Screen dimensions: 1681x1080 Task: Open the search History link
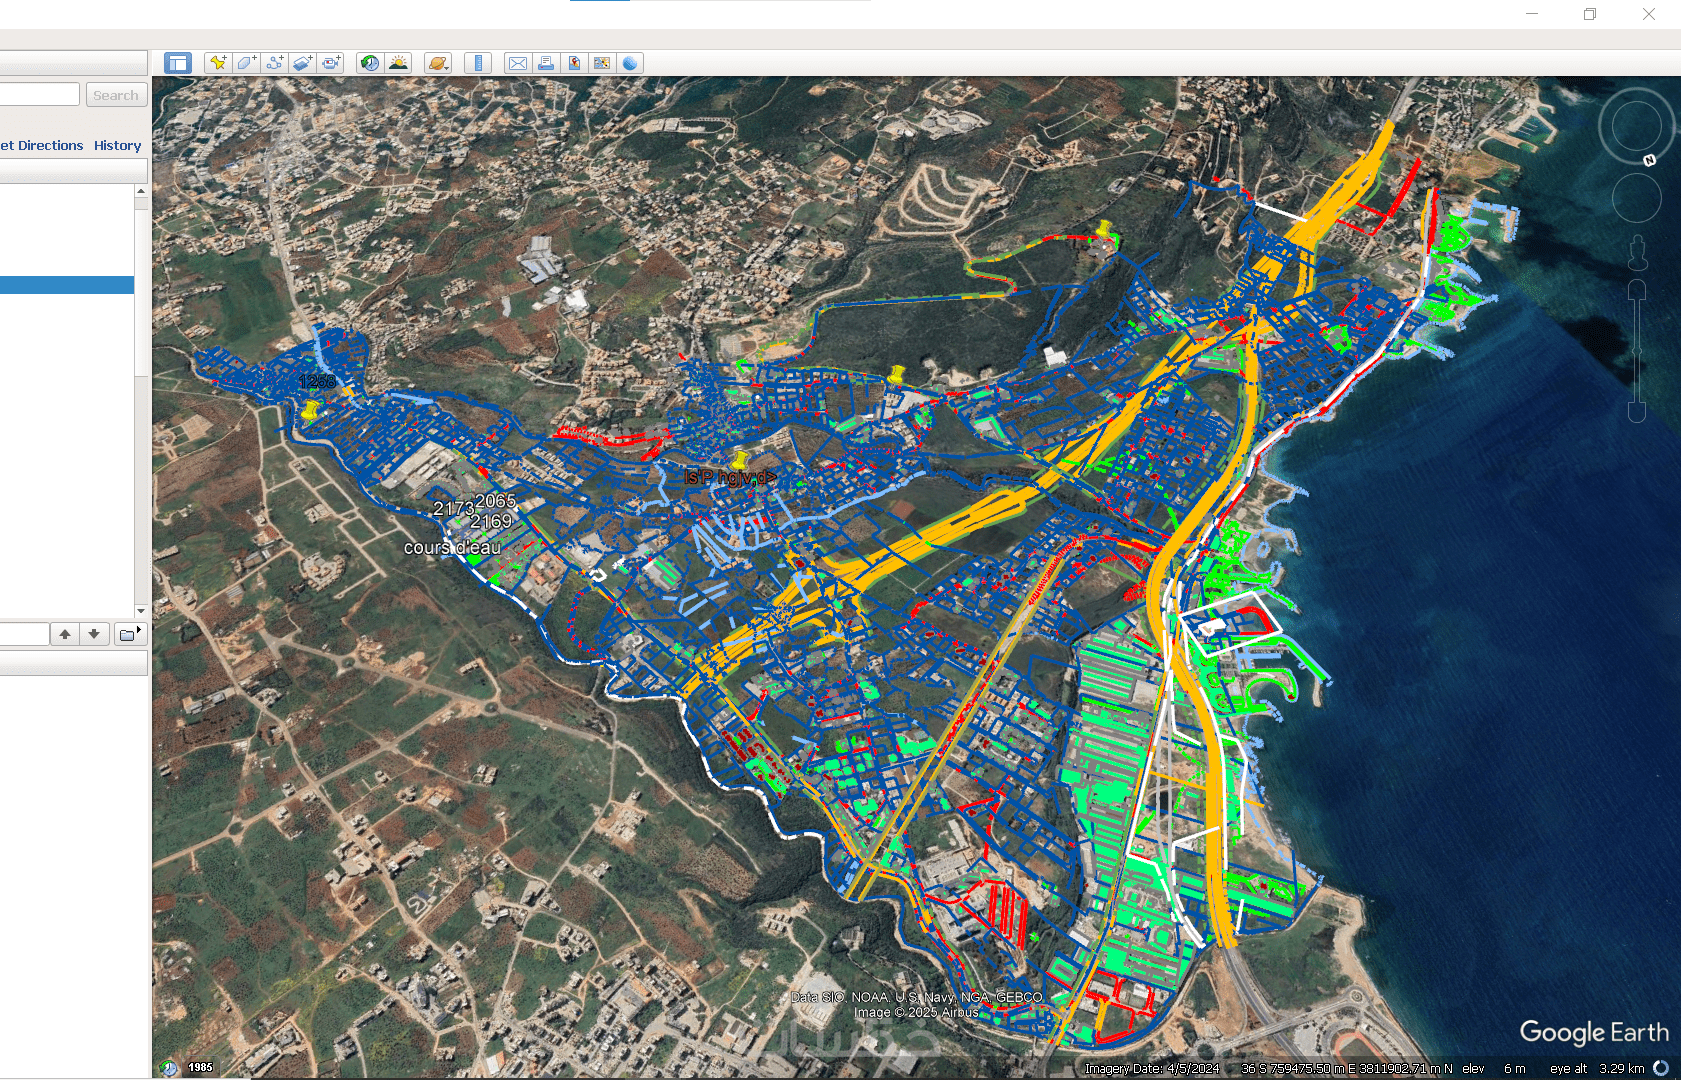118,146
